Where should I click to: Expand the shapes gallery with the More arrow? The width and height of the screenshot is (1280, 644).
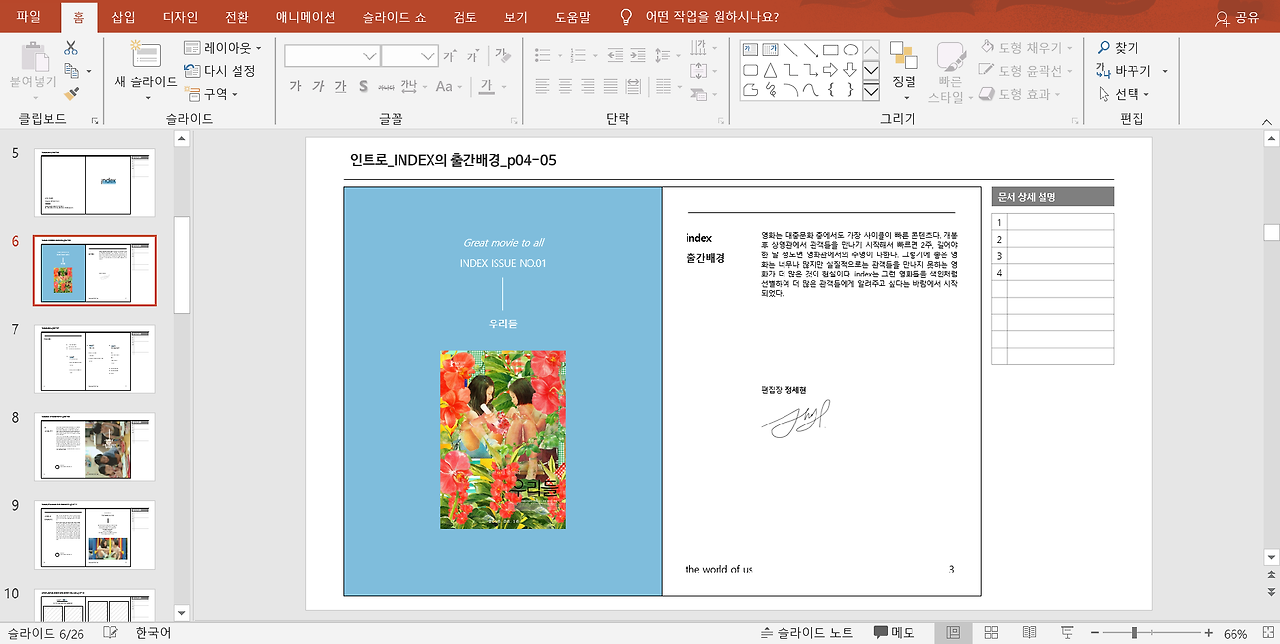coord(869,91)
